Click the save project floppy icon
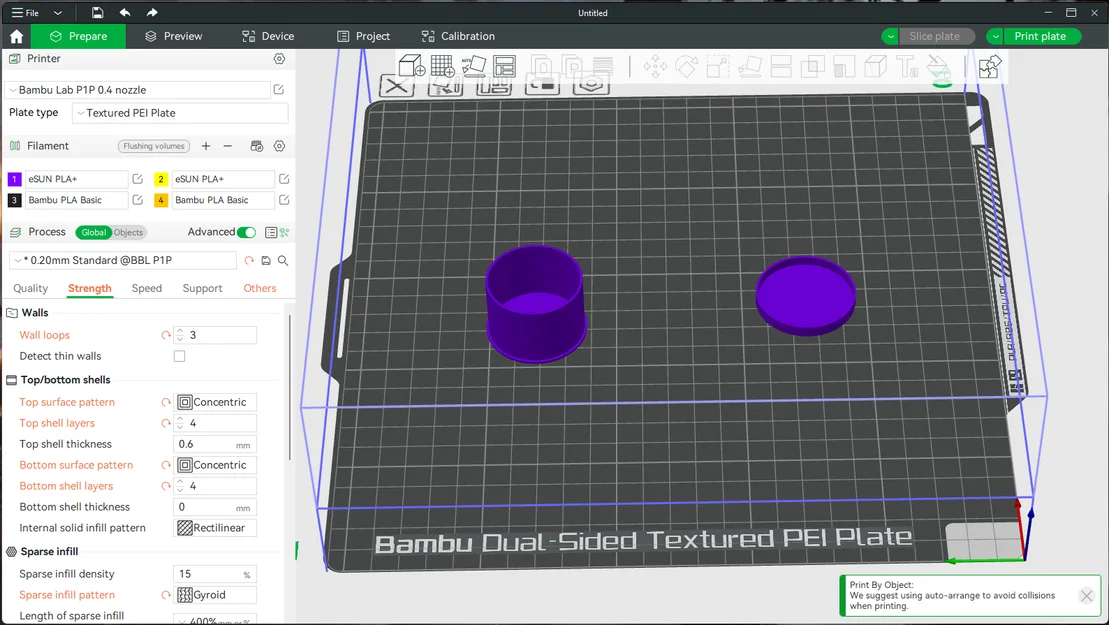Screen dimensions: 1109x625 pos(98,13)
